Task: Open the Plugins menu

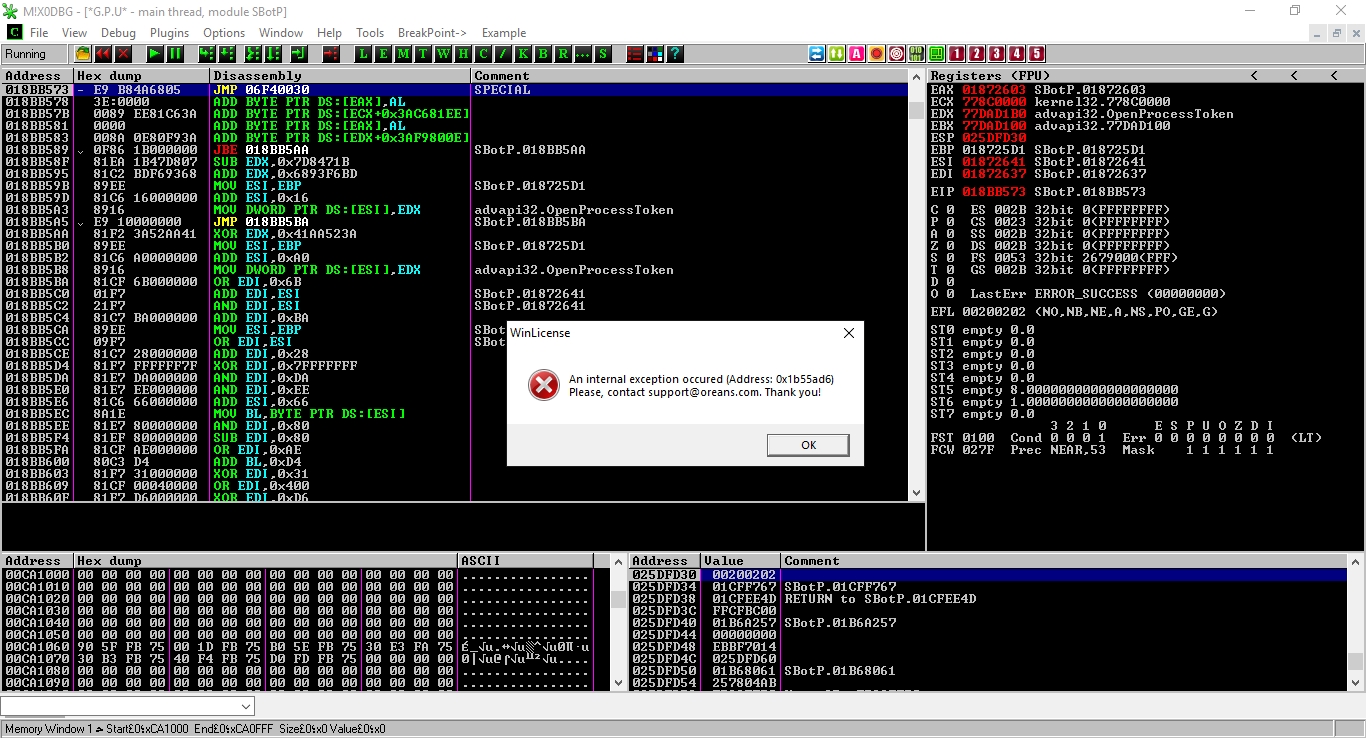Action: 170,33
